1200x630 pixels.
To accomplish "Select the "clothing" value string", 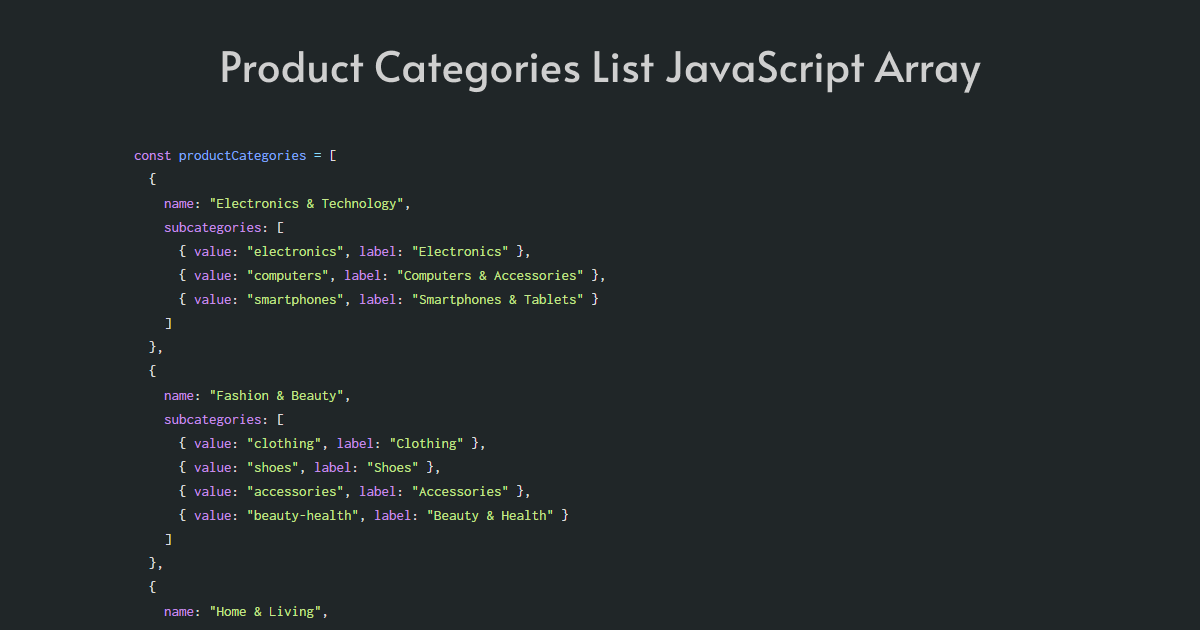I will (x=283, y=443).
